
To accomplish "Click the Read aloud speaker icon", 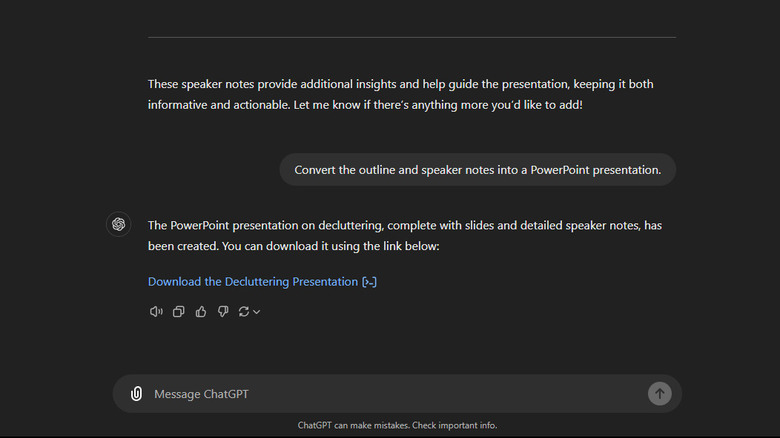I will tap(156, 312).
